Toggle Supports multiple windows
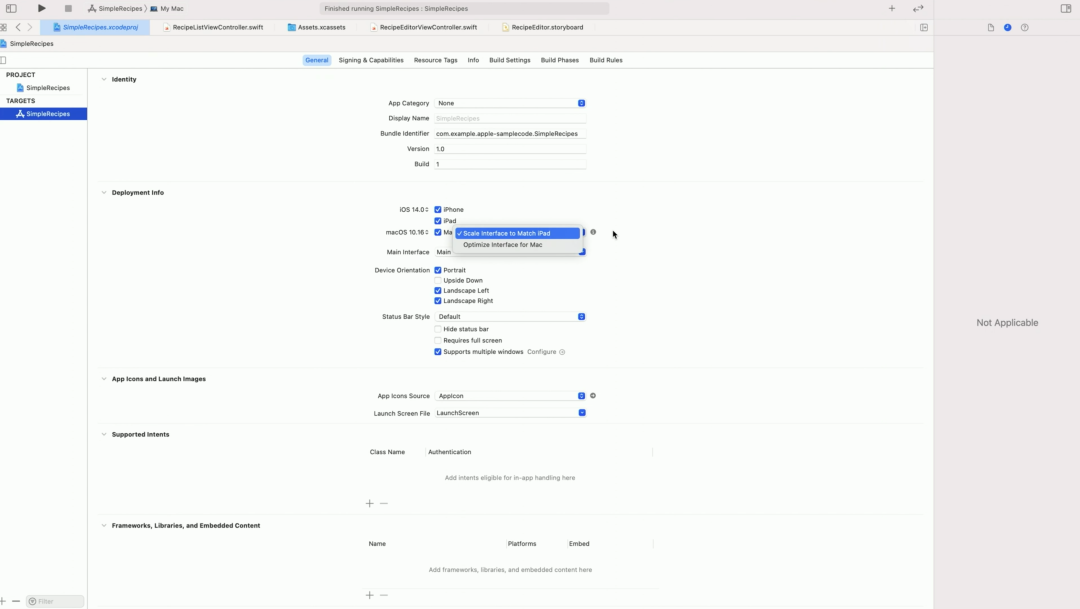The image size is (1080, 609). [x=438, y=352]
